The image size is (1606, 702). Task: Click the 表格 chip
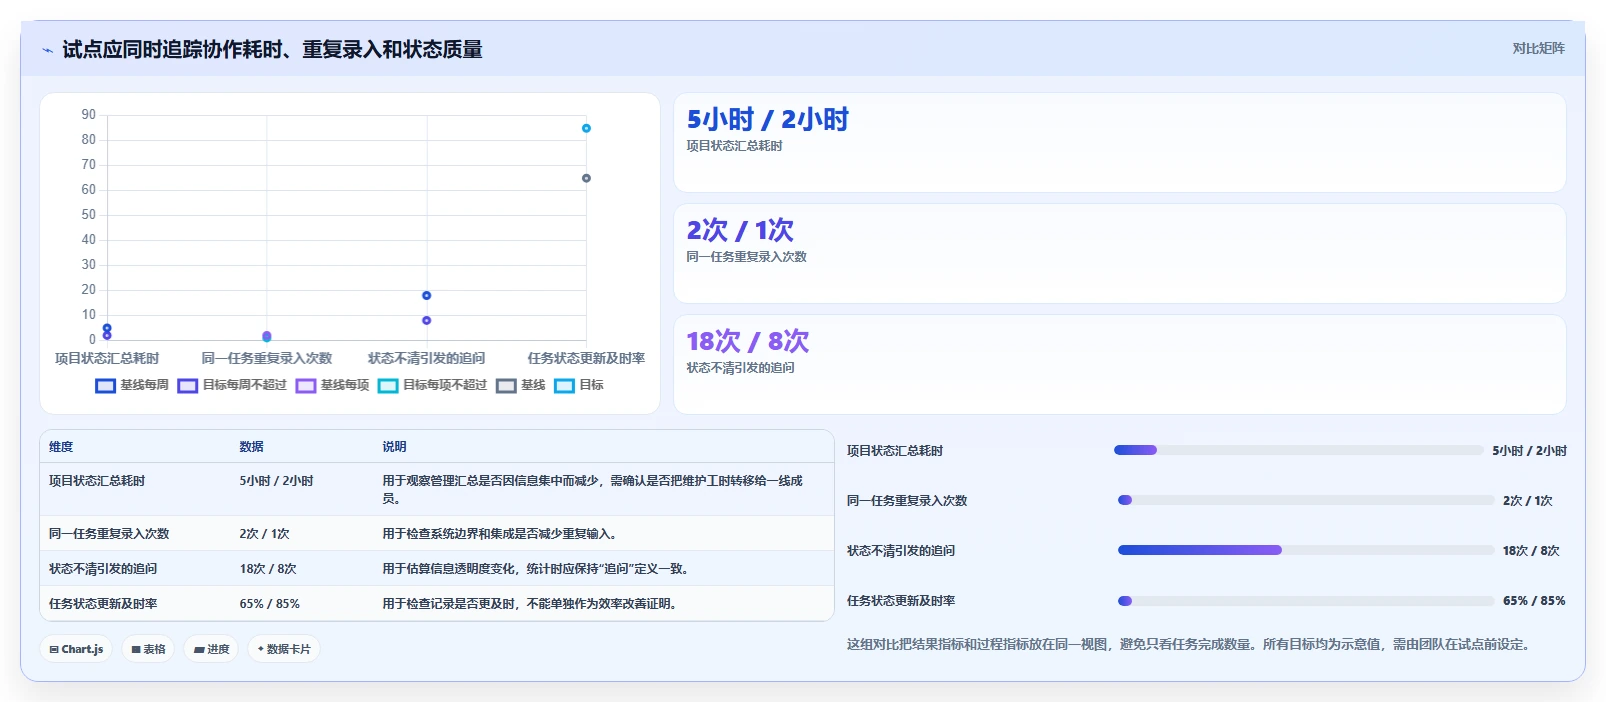(148, 649)
